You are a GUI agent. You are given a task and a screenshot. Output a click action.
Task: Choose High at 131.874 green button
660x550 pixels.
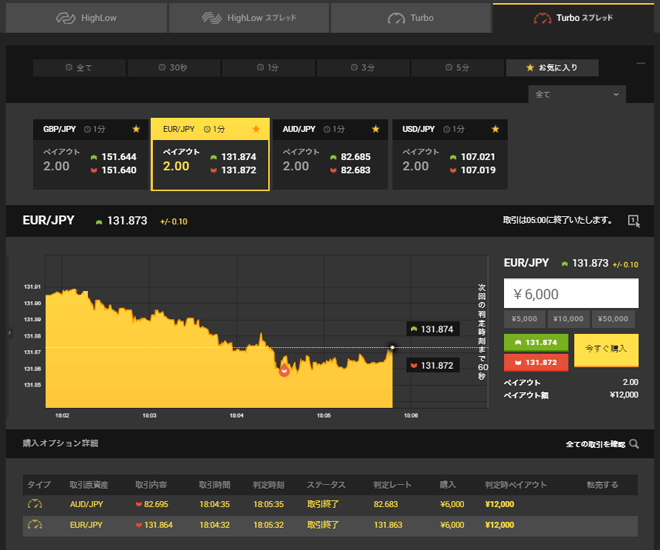536,343
